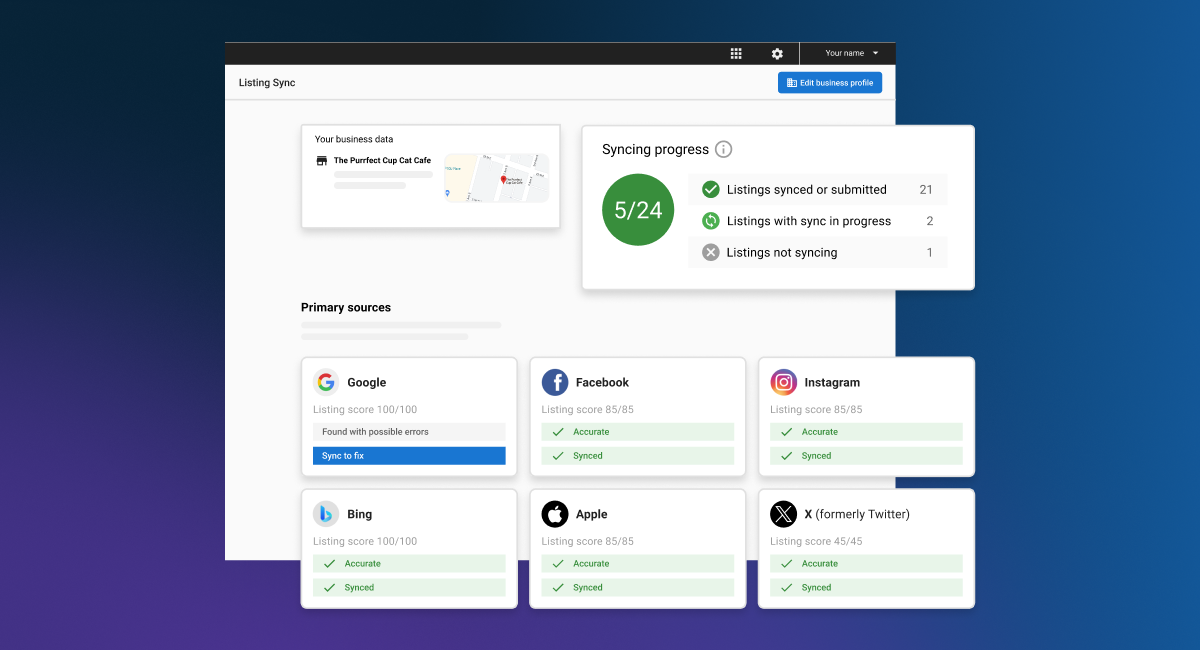Viewport: 1200px width, 650px height.
Task: Click the Google logo icon
Action: pyautogui.click(x=326, y=382)
